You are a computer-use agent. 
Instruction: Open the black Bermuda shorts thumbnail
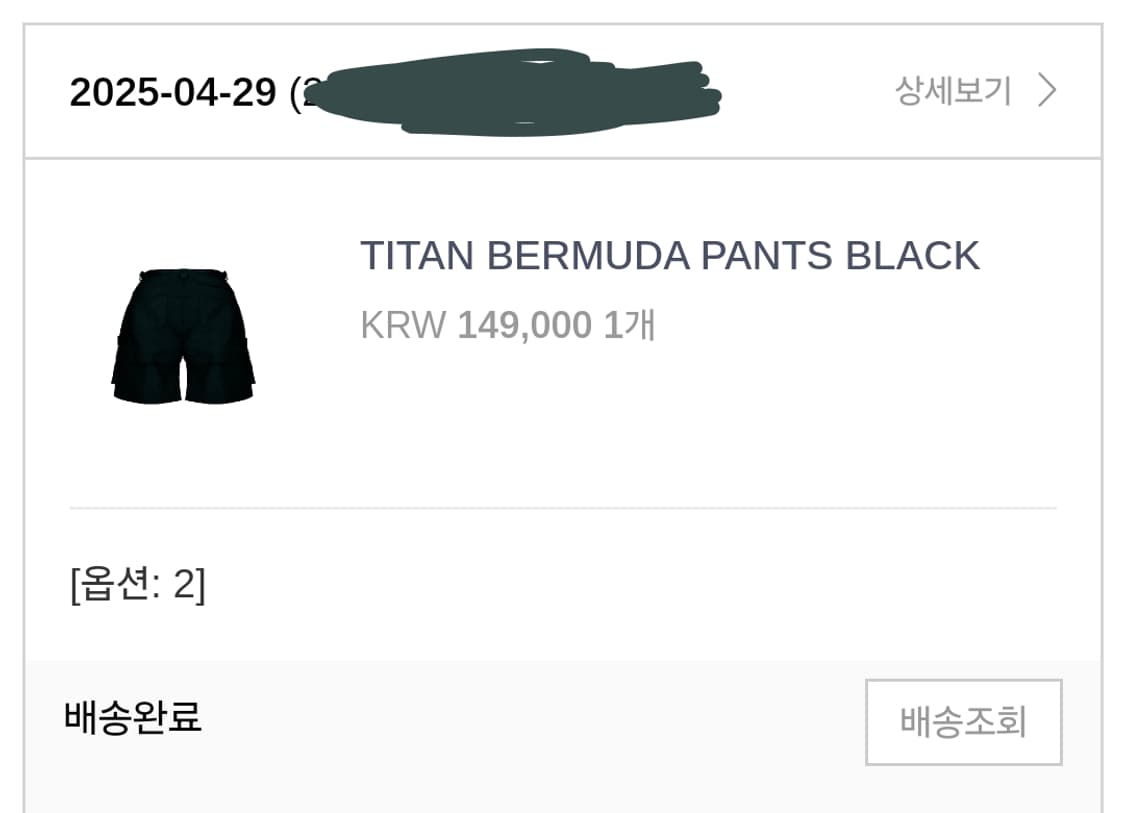coord(183,336)
